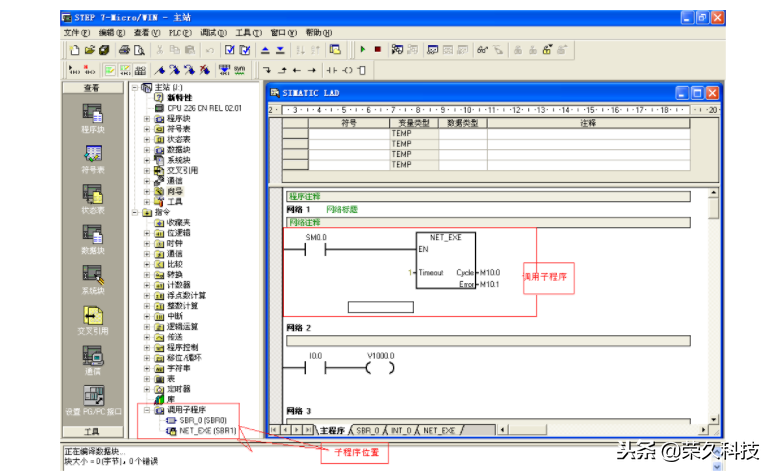This screenshot has height=474, width=773.
Task: Open the 工具(T) menu
Action: point(248,33)
